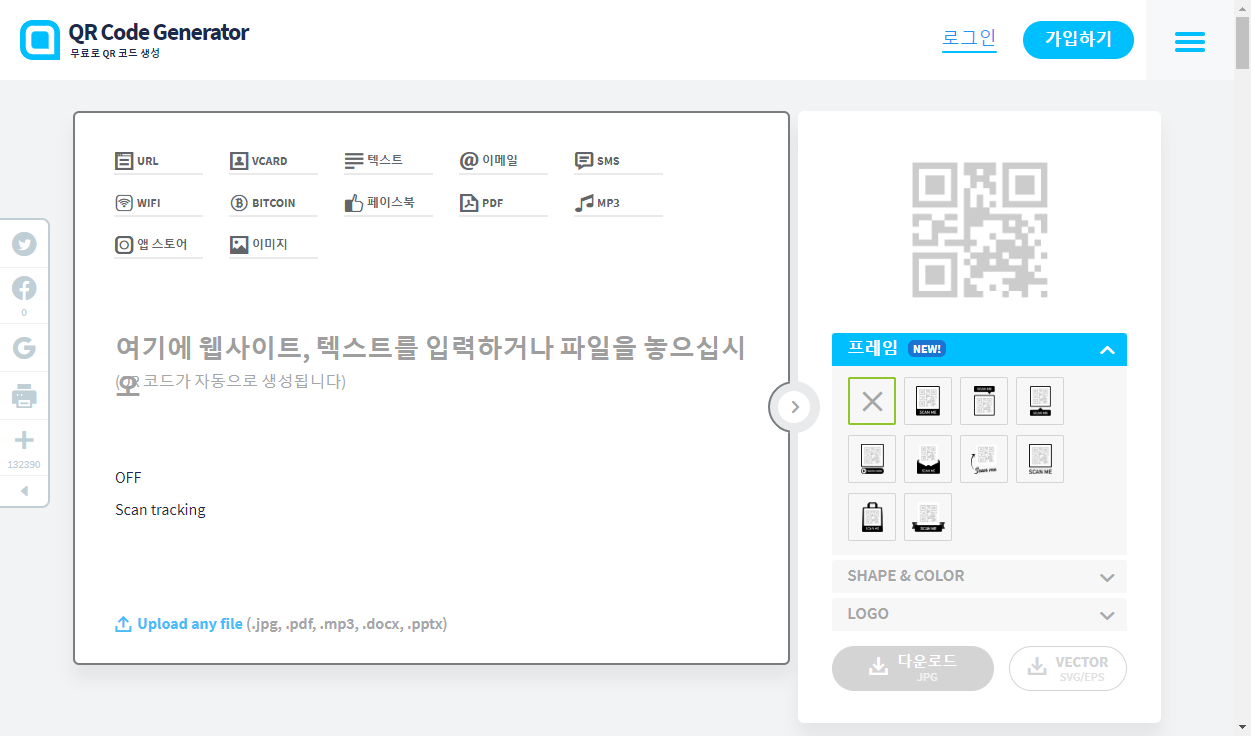Image resolution: width=1251 pixels, height=736 pixels.
Task: Share via the Twitter sidebar icon
Action: (x=24, y=244)
